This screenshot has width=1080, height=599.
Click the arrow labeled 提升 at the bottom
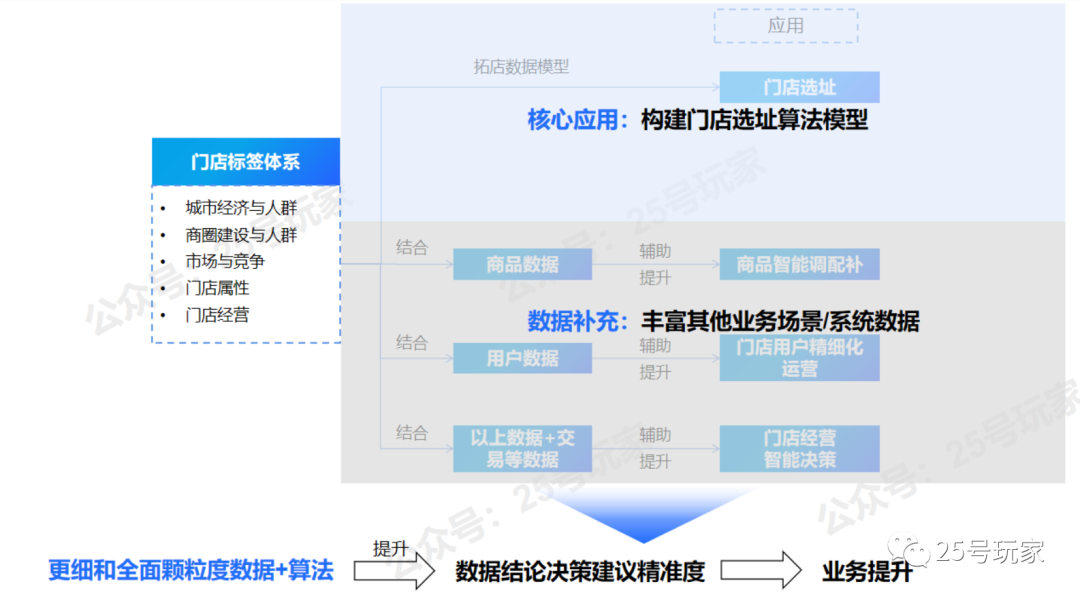click(x=395, y=571)
